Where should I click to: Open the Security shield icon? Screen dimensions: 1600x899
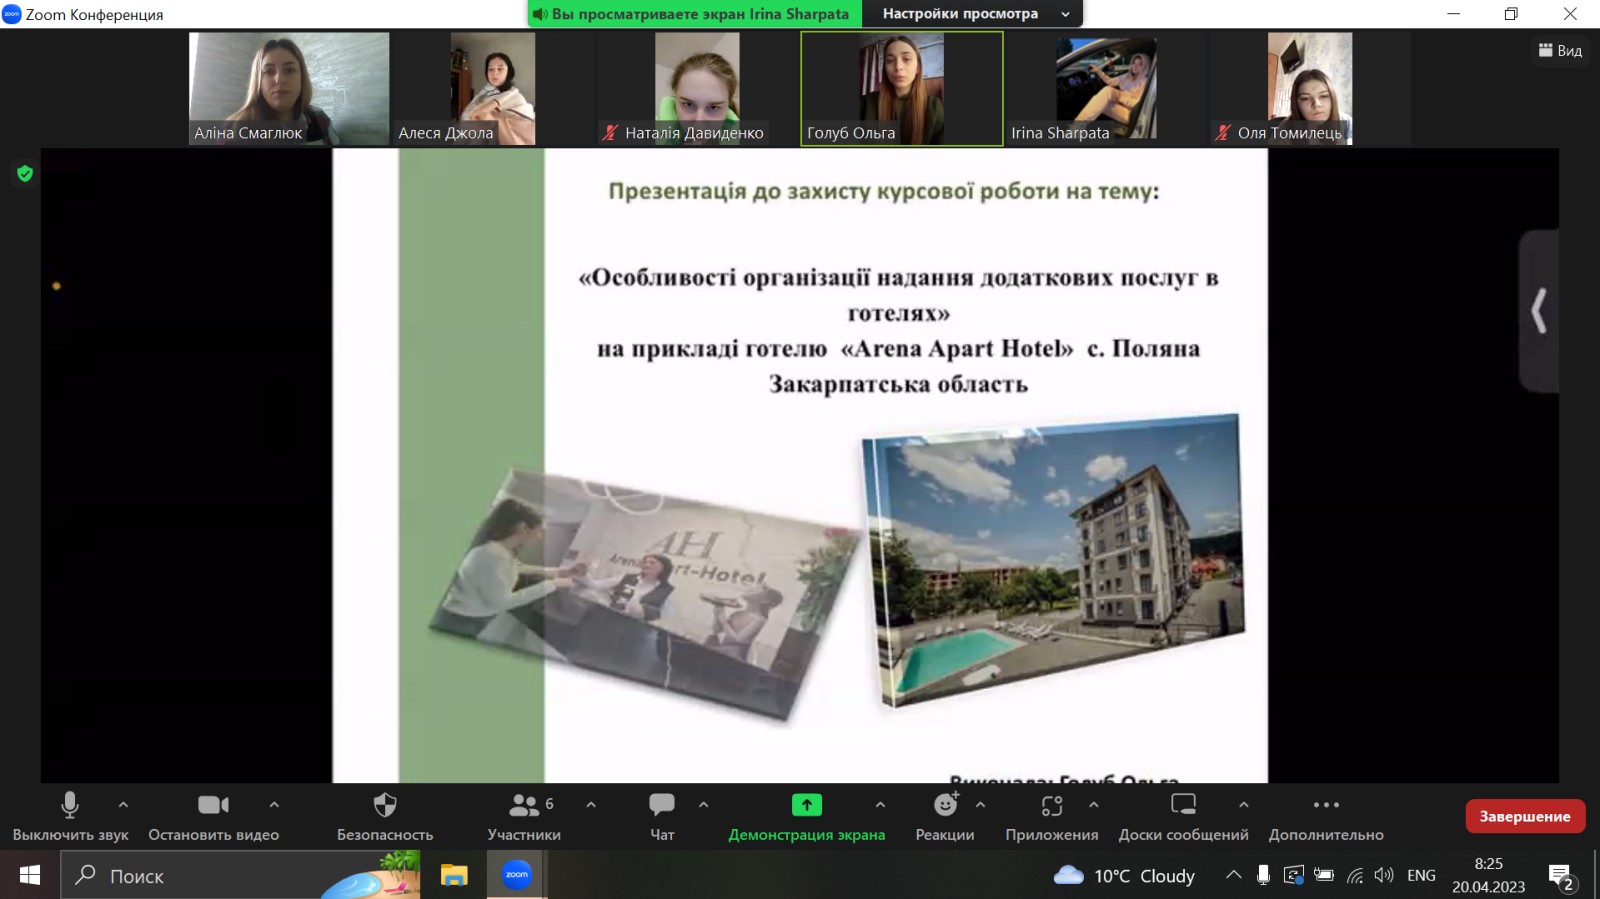(x=385, y=806)
